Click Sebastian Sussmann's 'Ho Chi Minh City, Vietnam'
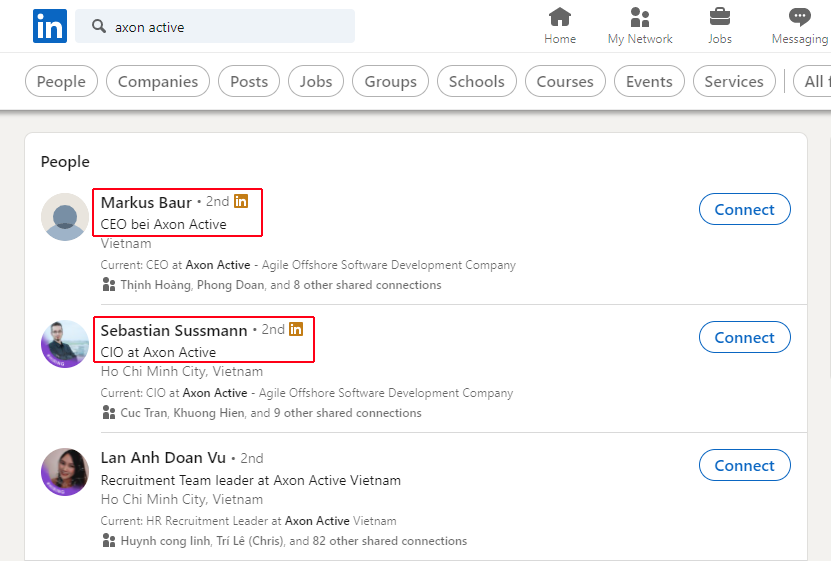 coord(182,371)
